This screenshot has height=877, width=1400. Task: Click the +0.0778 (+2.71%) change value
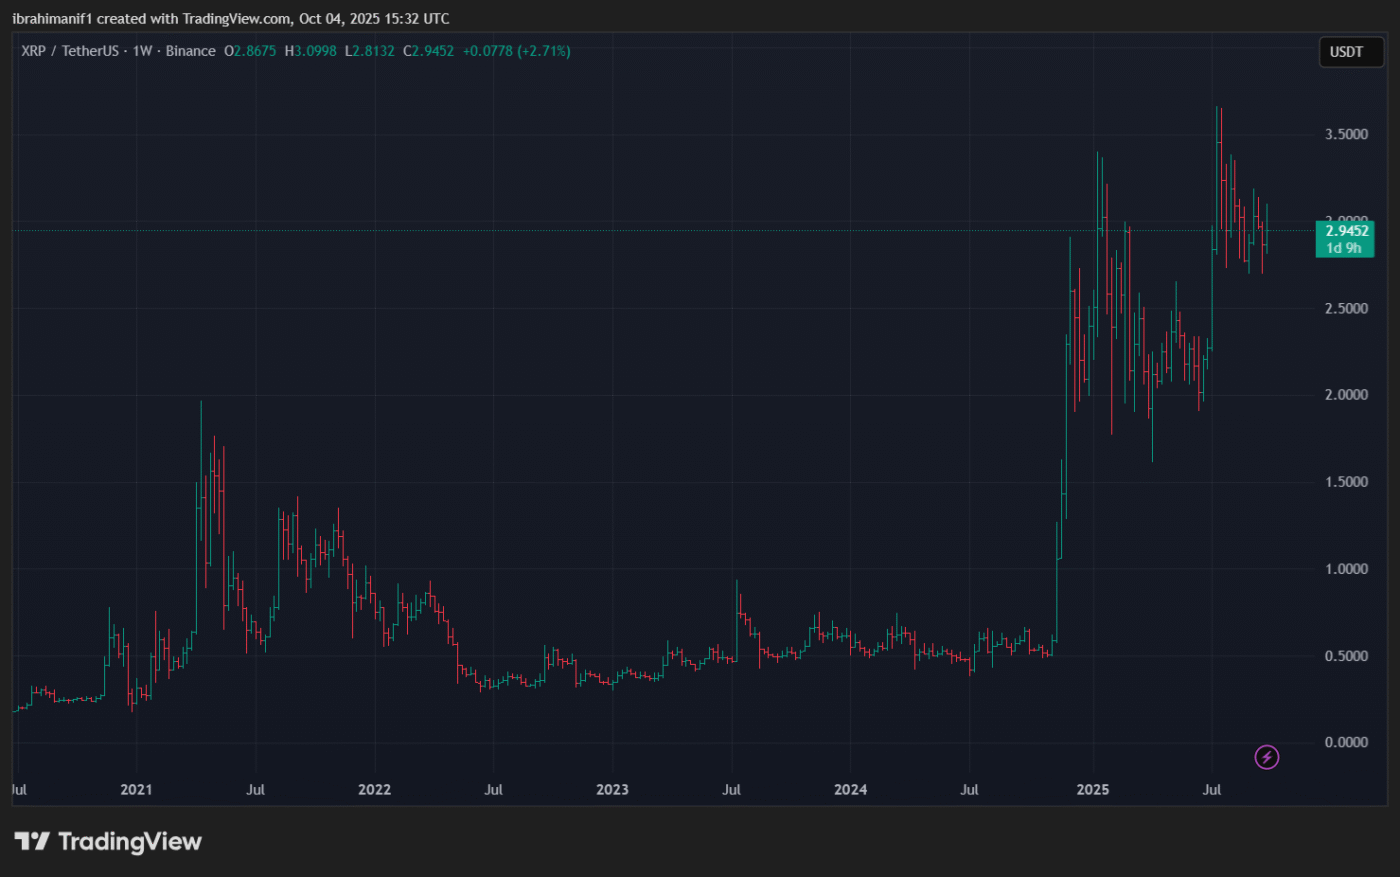click(516, 51)
